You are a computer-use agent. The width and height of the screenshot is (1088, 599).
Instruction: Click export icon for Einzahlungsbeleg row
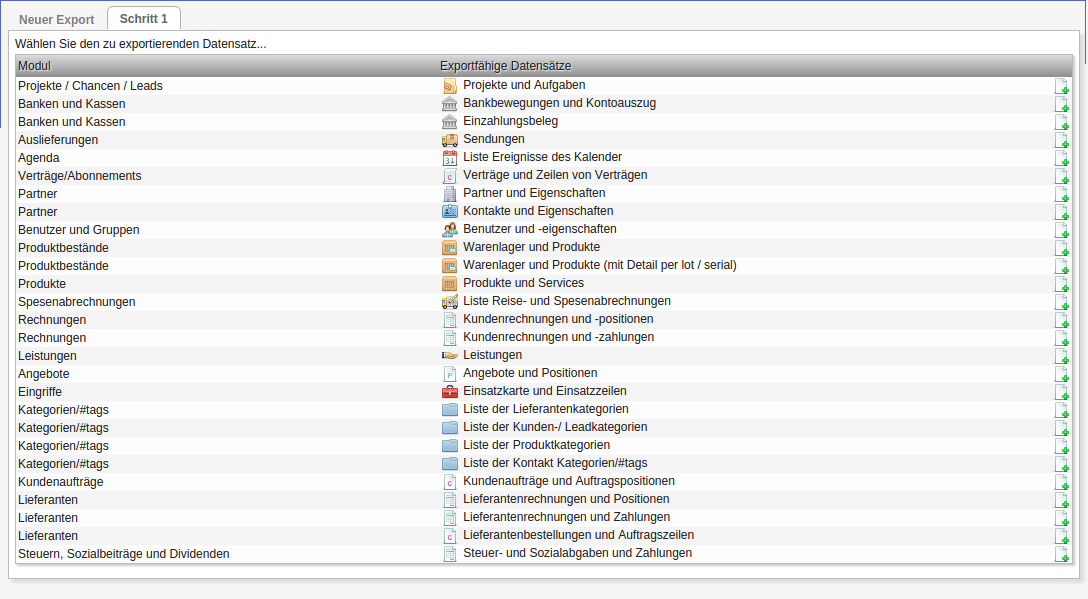1062,122
